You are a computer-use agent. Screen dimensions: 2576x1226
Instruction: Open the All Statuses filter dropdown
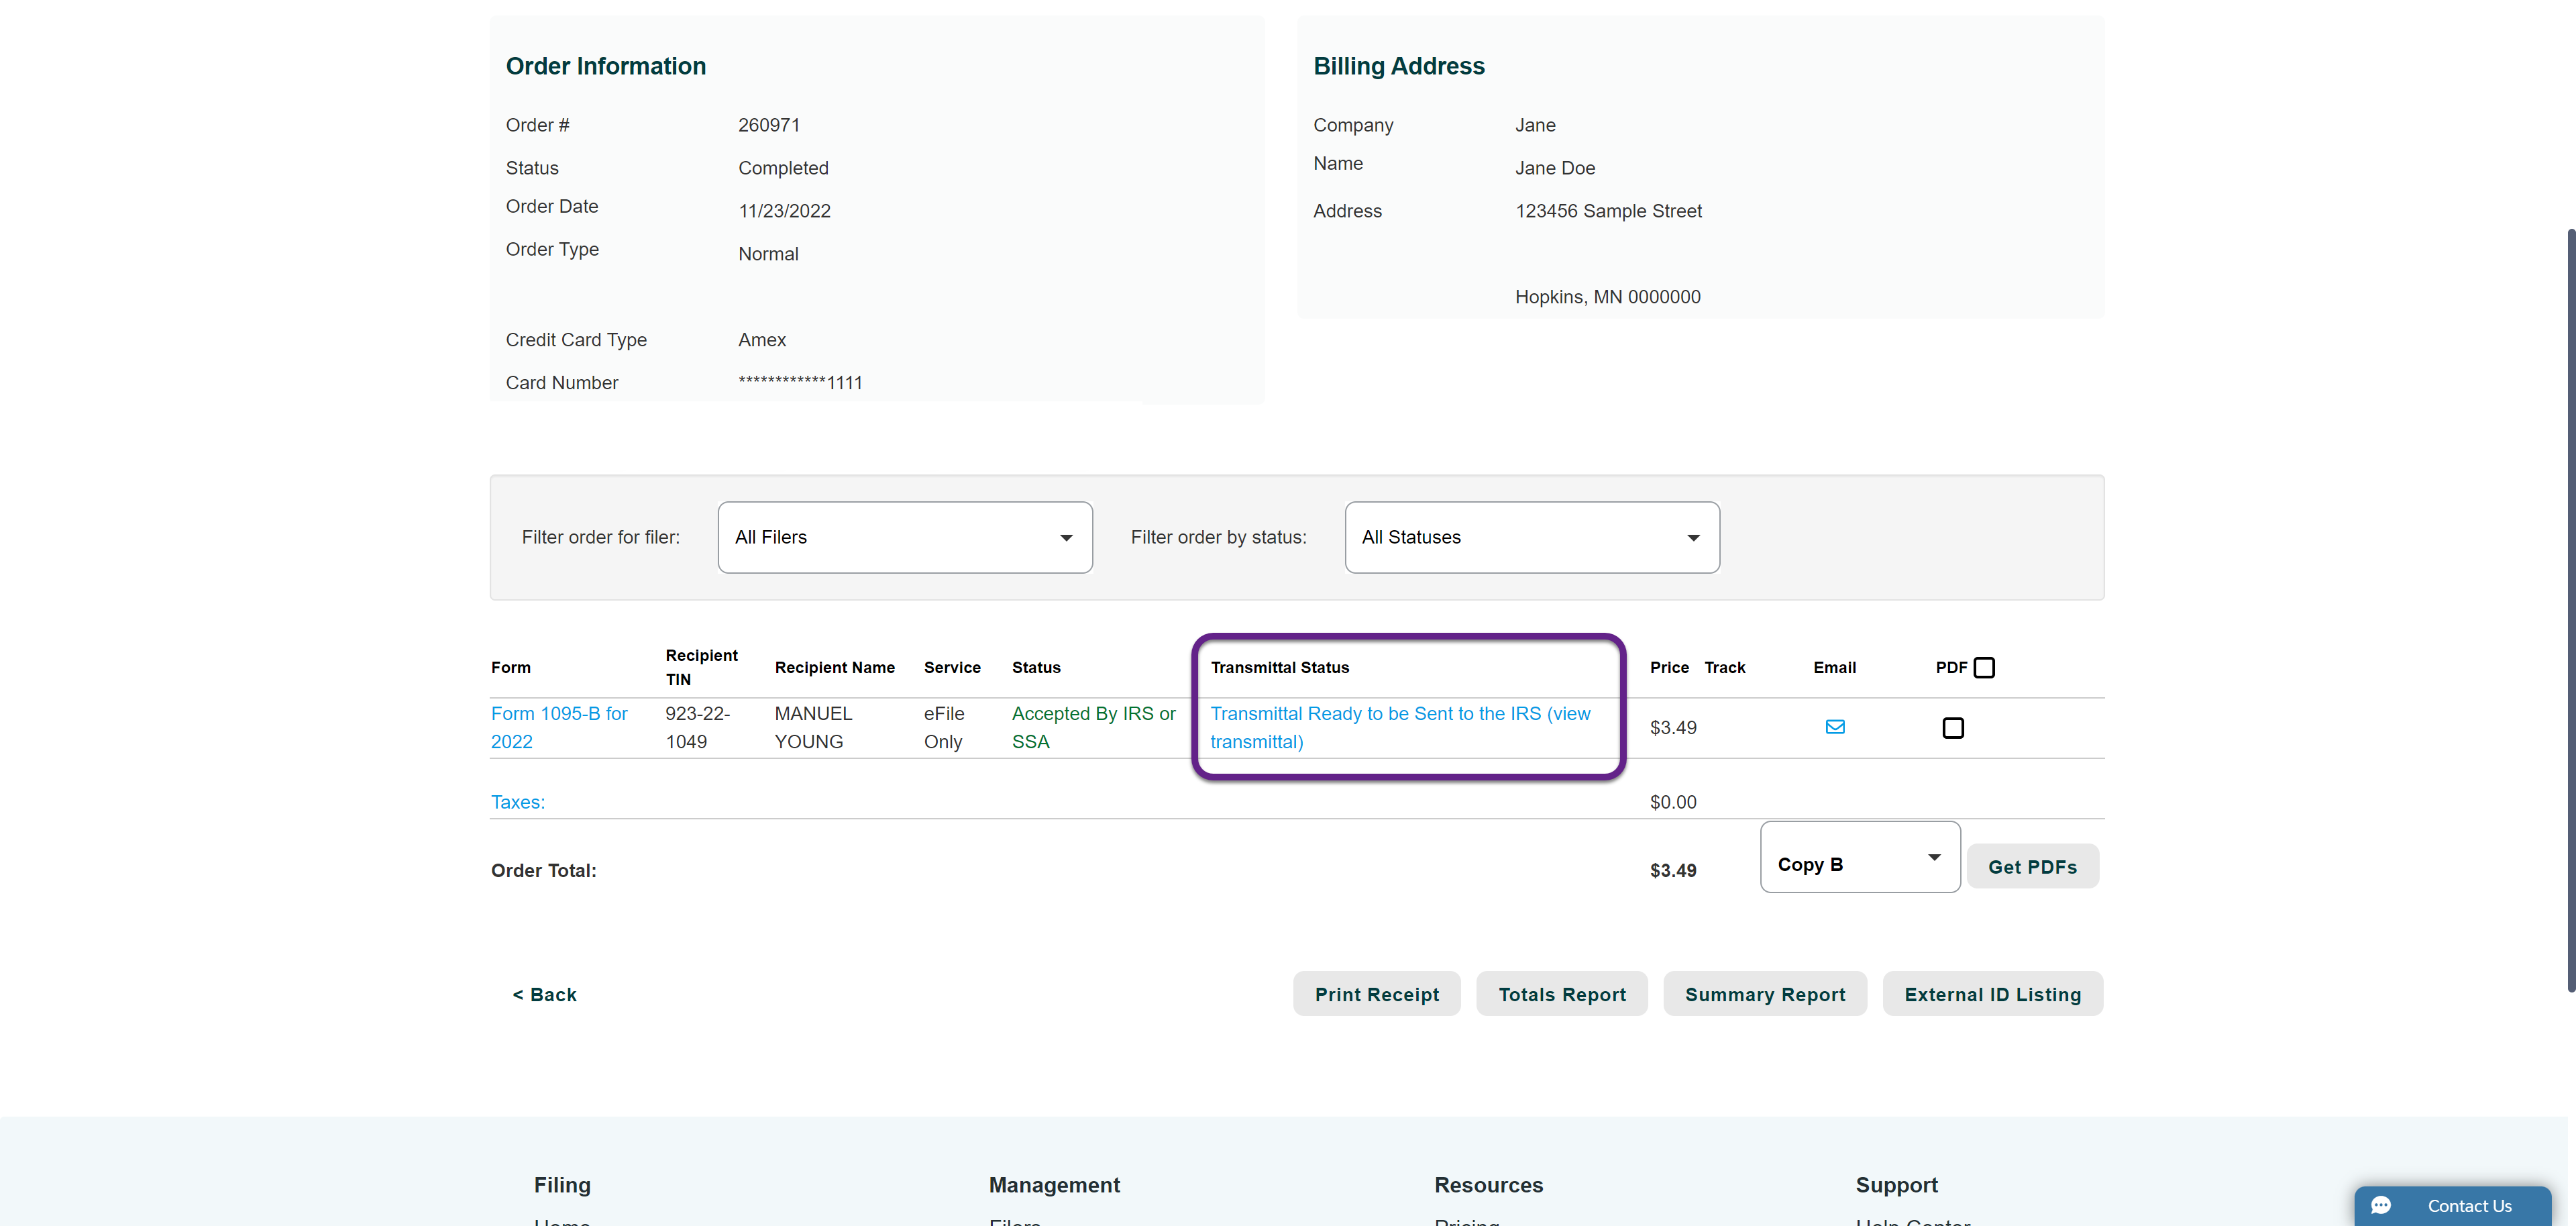[x=1531, y=537]
